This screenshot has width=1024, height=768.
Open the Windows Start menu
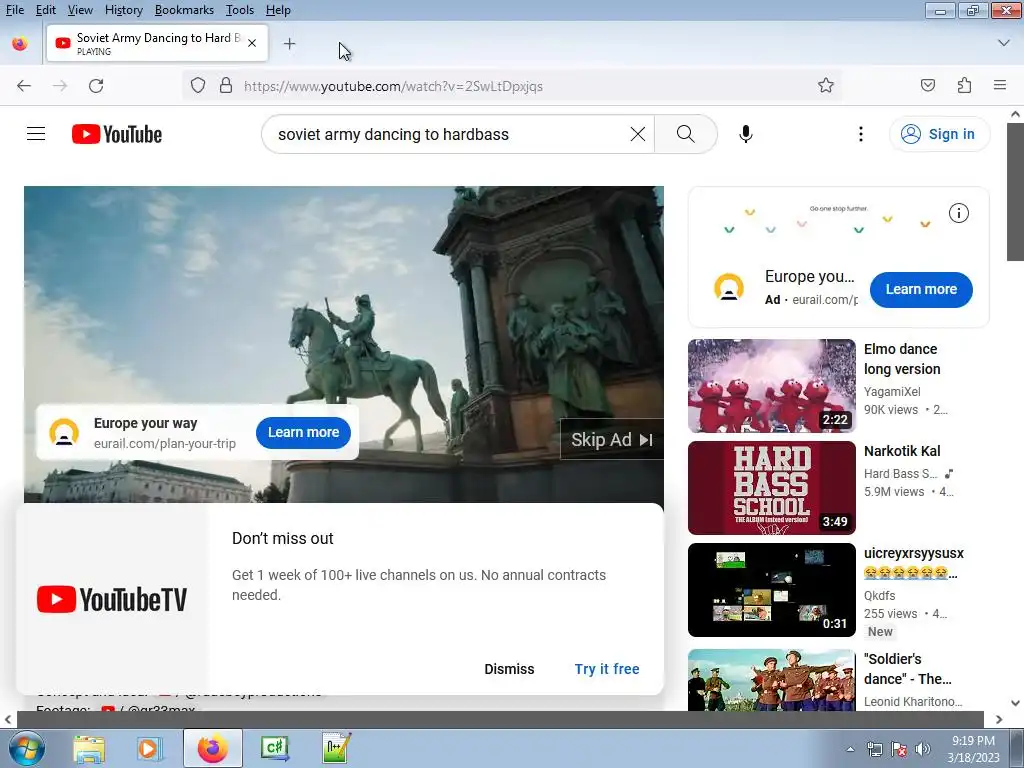tap(27, 748)
